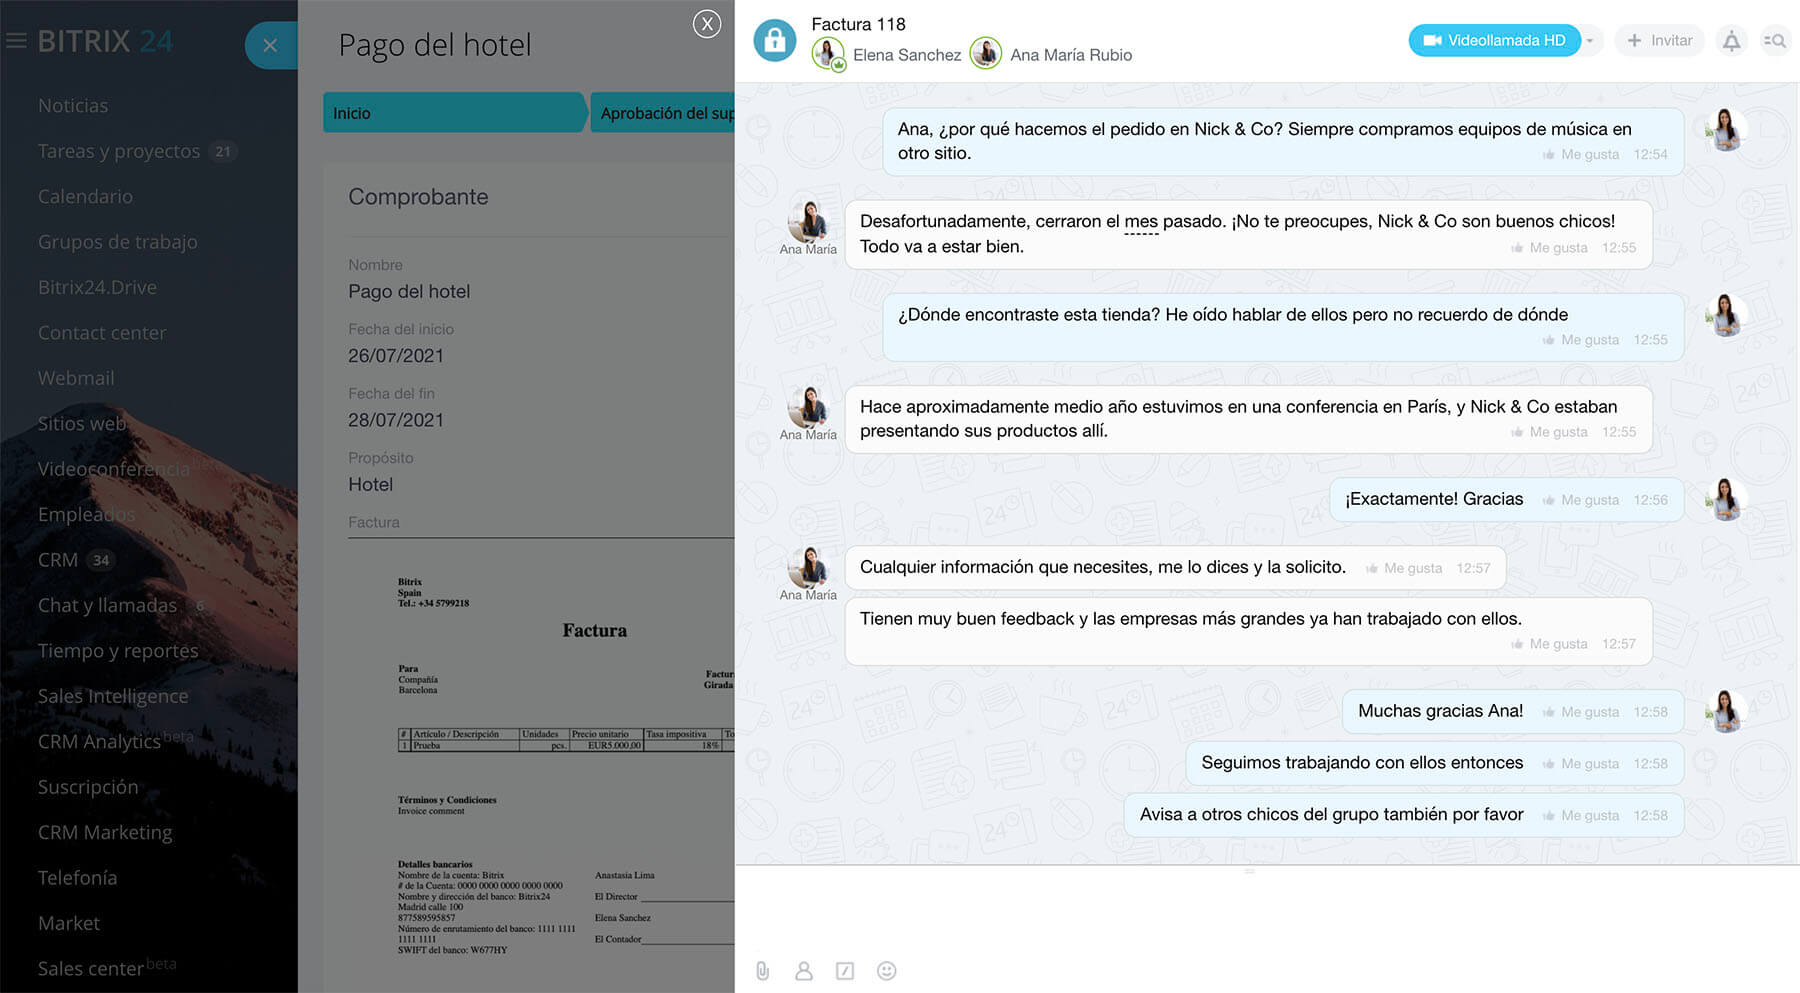Start a Videollamada HD call

(x=1494, y=41)
